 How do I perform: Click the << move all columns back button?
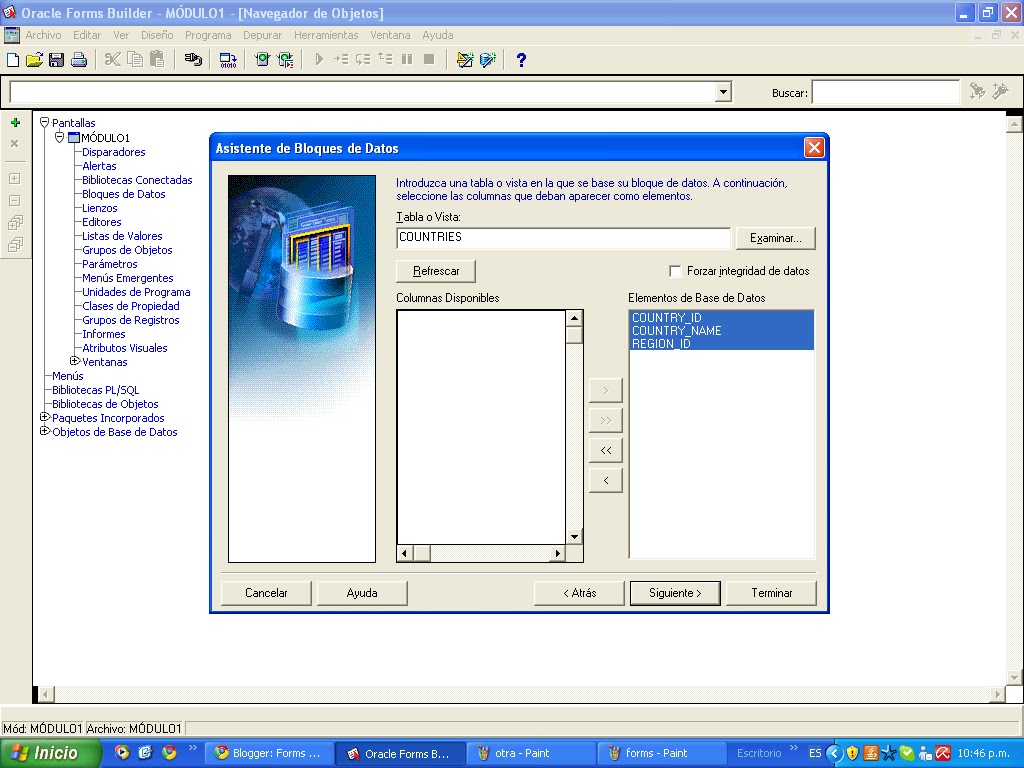click(605, 450)
